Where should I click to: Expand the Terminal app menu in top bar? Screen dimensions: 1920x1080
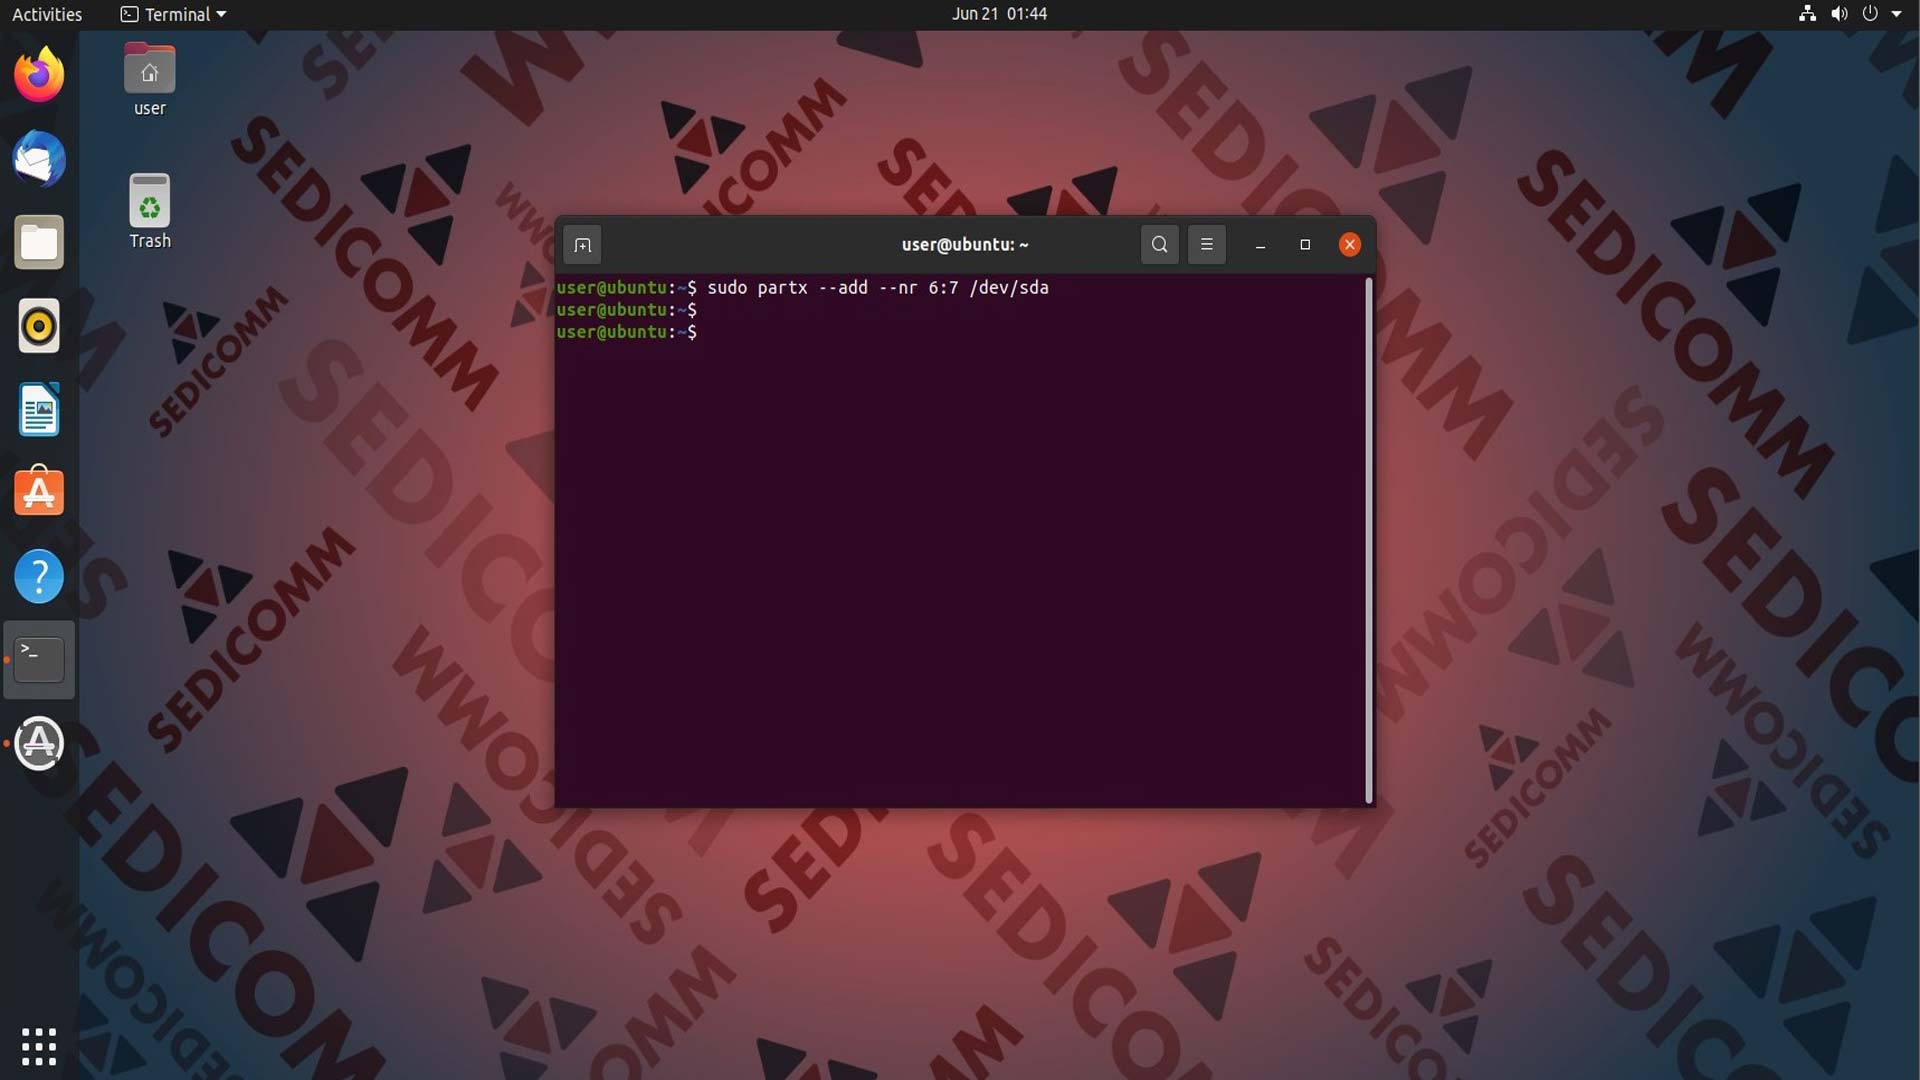coord(174,14)
